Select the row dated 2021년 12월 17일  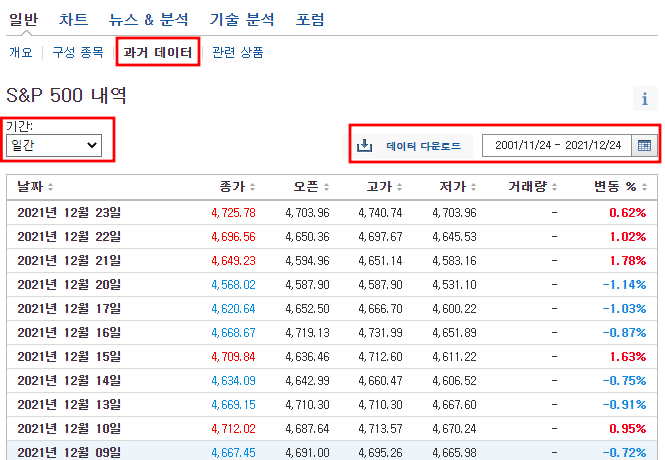[x=332, y=309]
